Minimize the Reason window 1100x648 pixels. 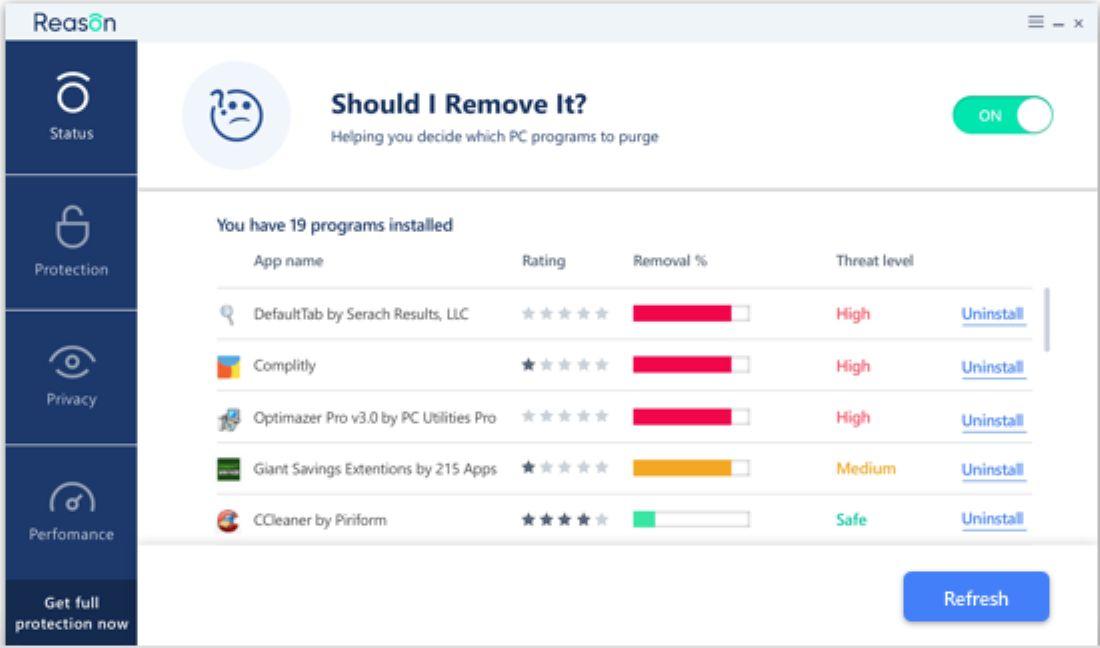pyautogui.click(x=1059, y=24)
